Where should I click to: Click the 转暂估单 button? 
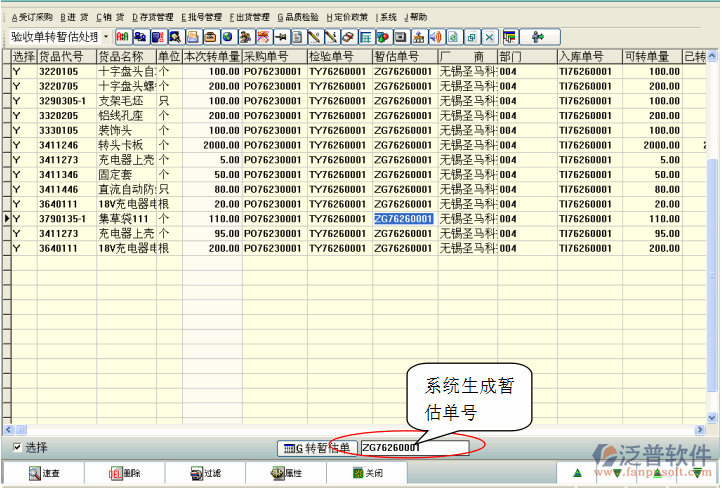coord(316,448)
